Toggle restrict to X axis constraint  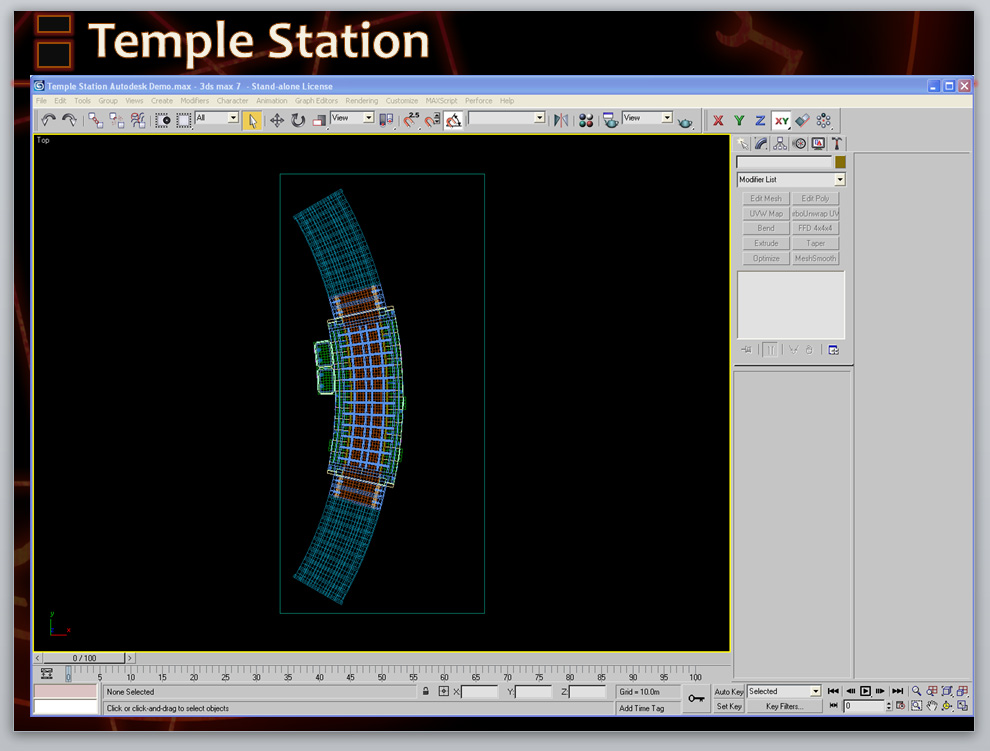coord(718,120)
